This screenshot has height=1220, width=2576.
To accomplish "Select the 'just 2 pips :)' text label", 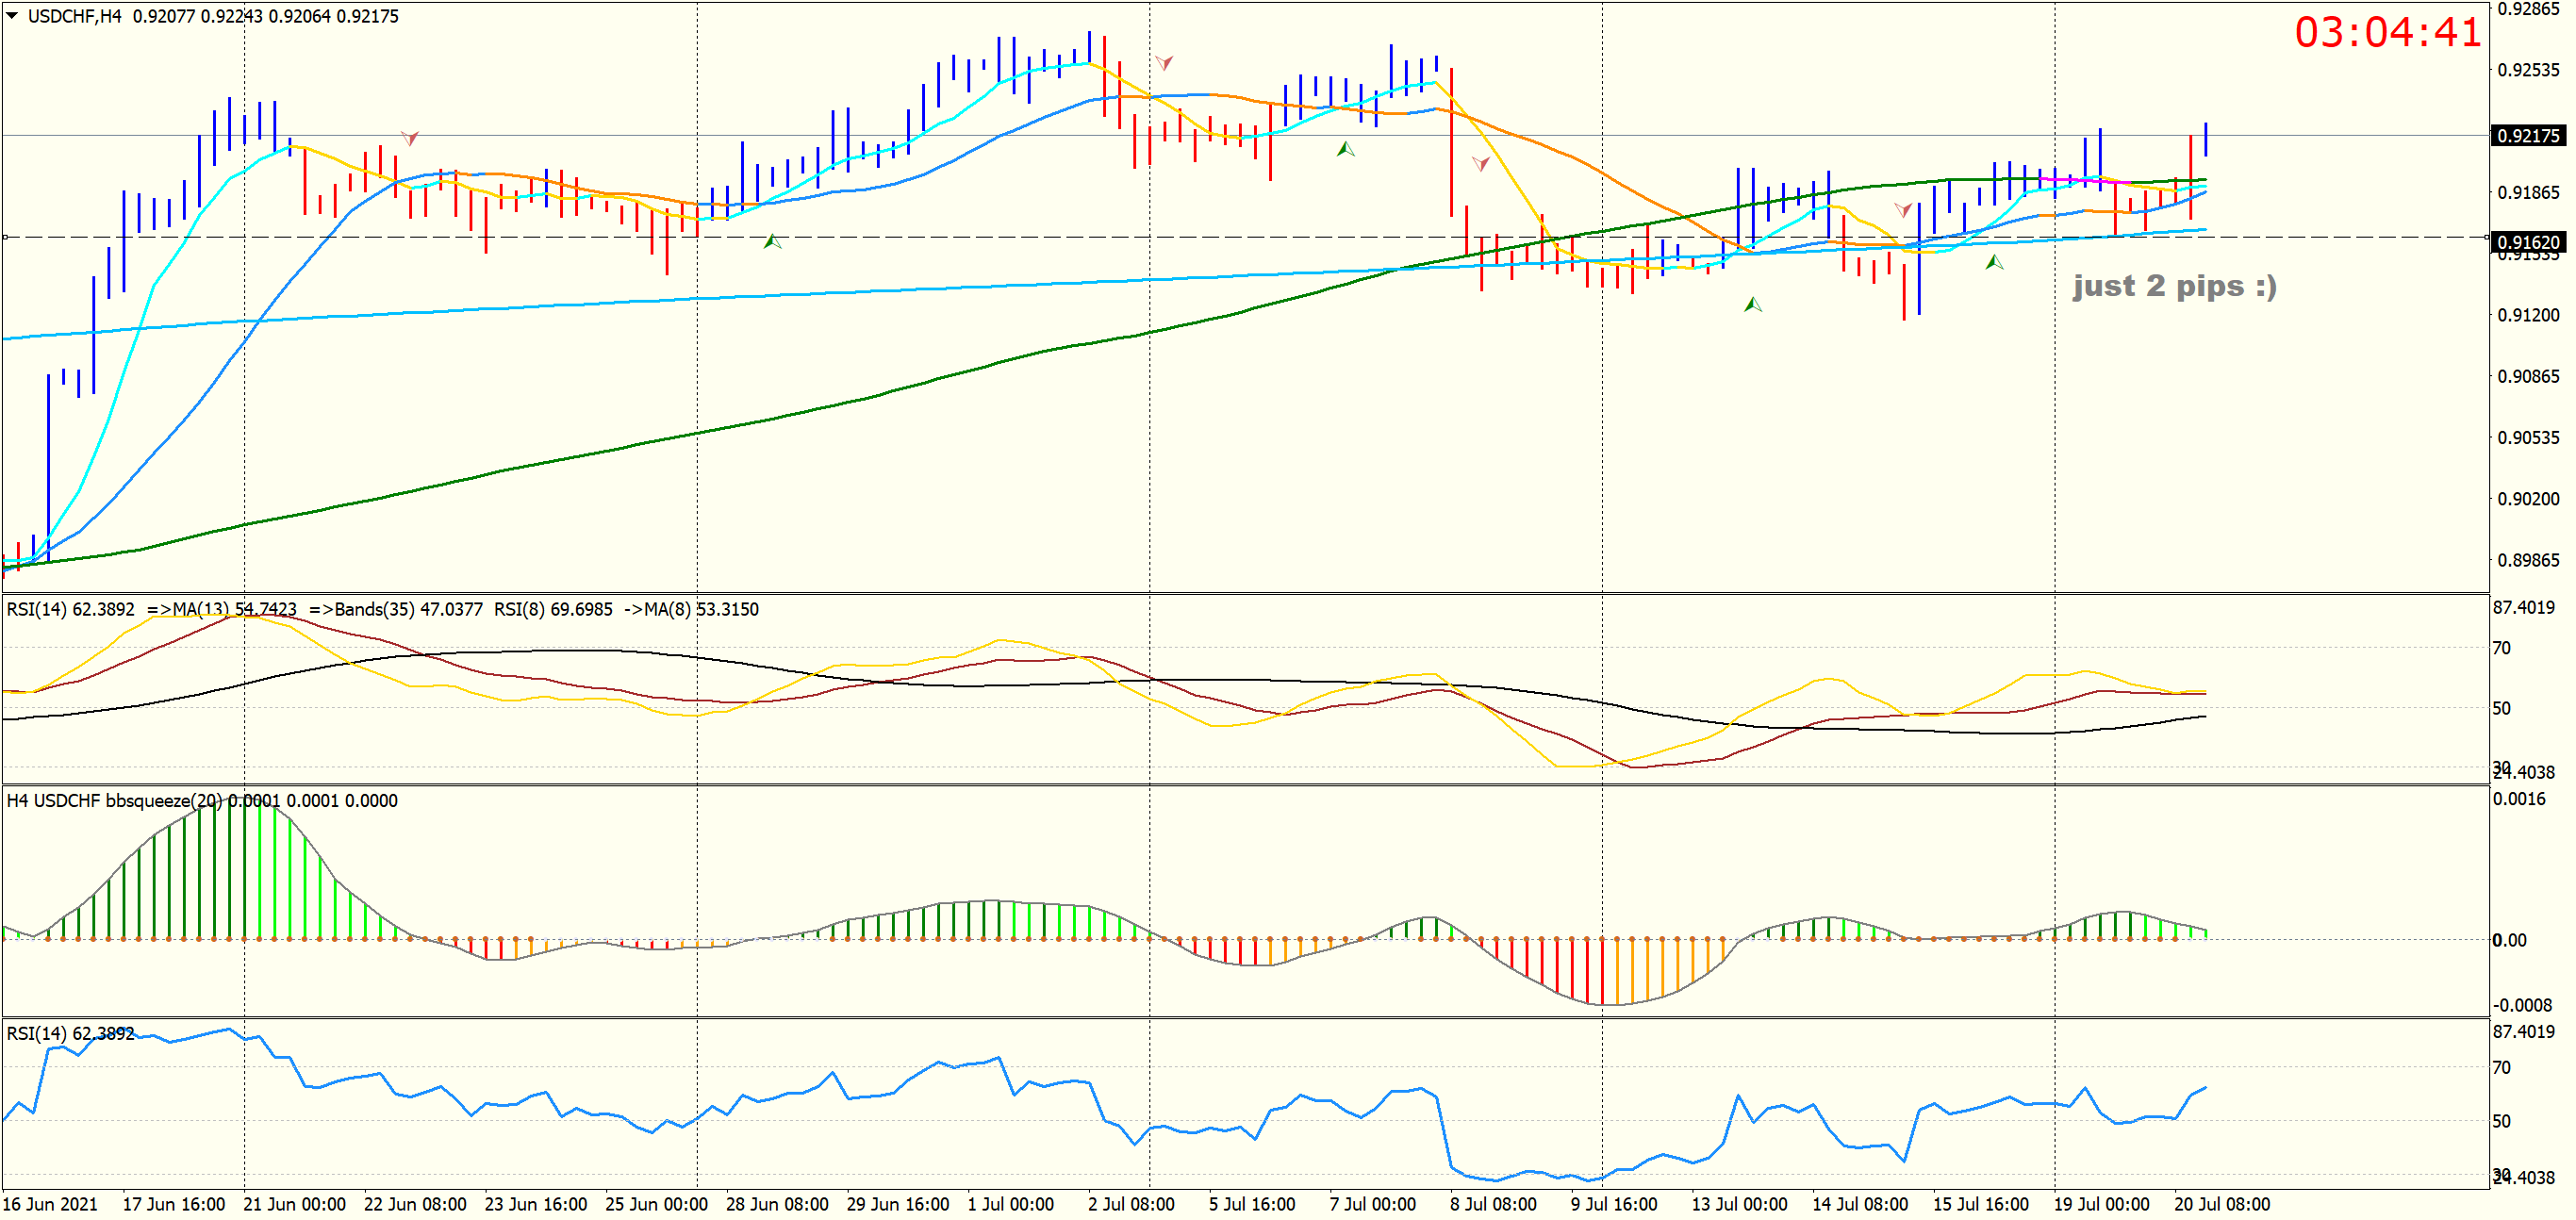I will [2174, 286].
